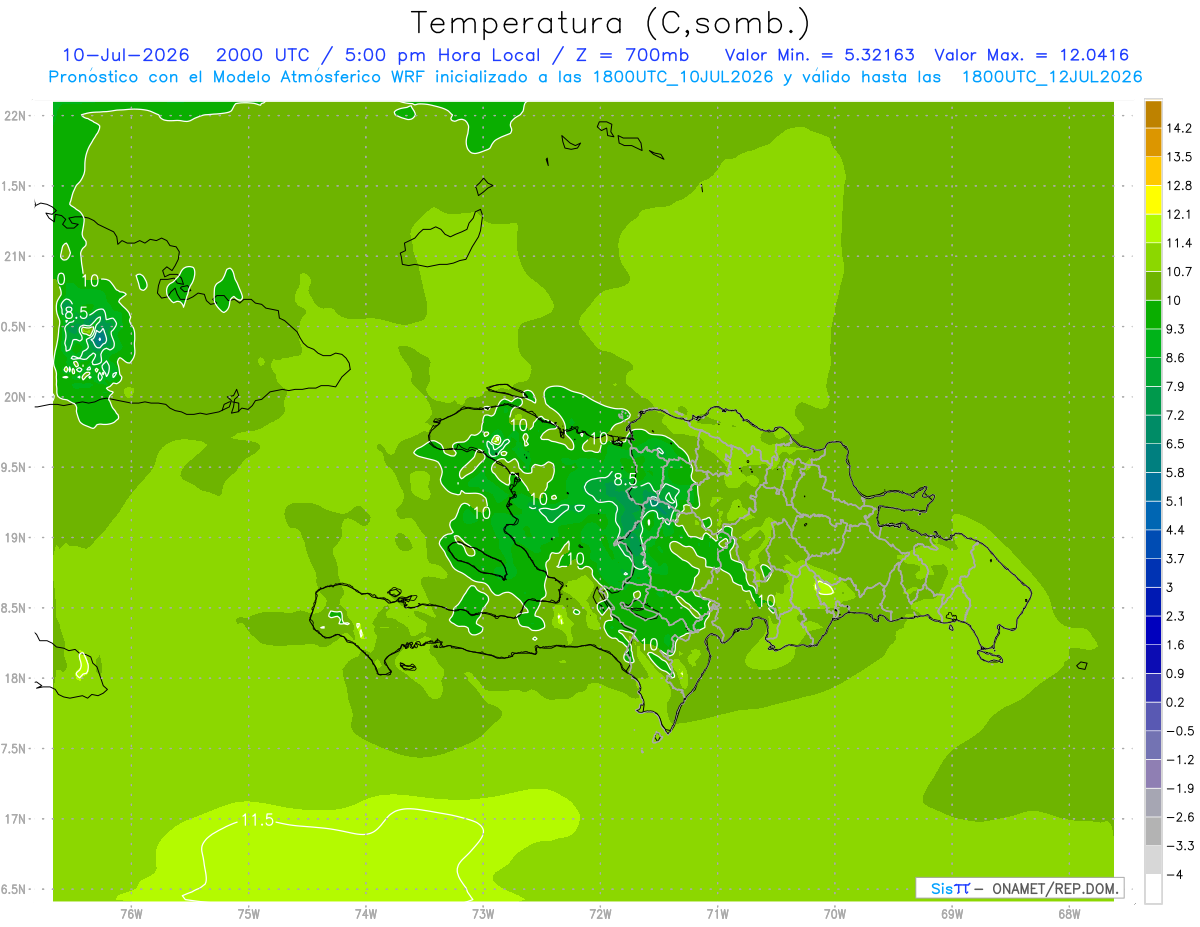
Task: Click the "11.5" contour label
Action: (x=257, y=821)
